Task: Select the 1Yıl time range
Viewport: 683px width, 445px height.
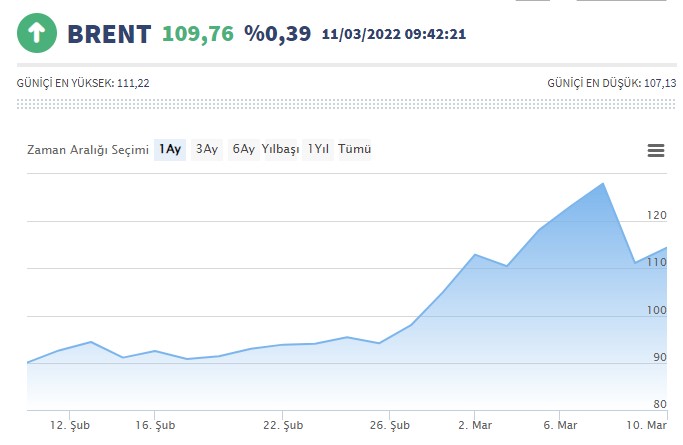Action: pos(318,149)
